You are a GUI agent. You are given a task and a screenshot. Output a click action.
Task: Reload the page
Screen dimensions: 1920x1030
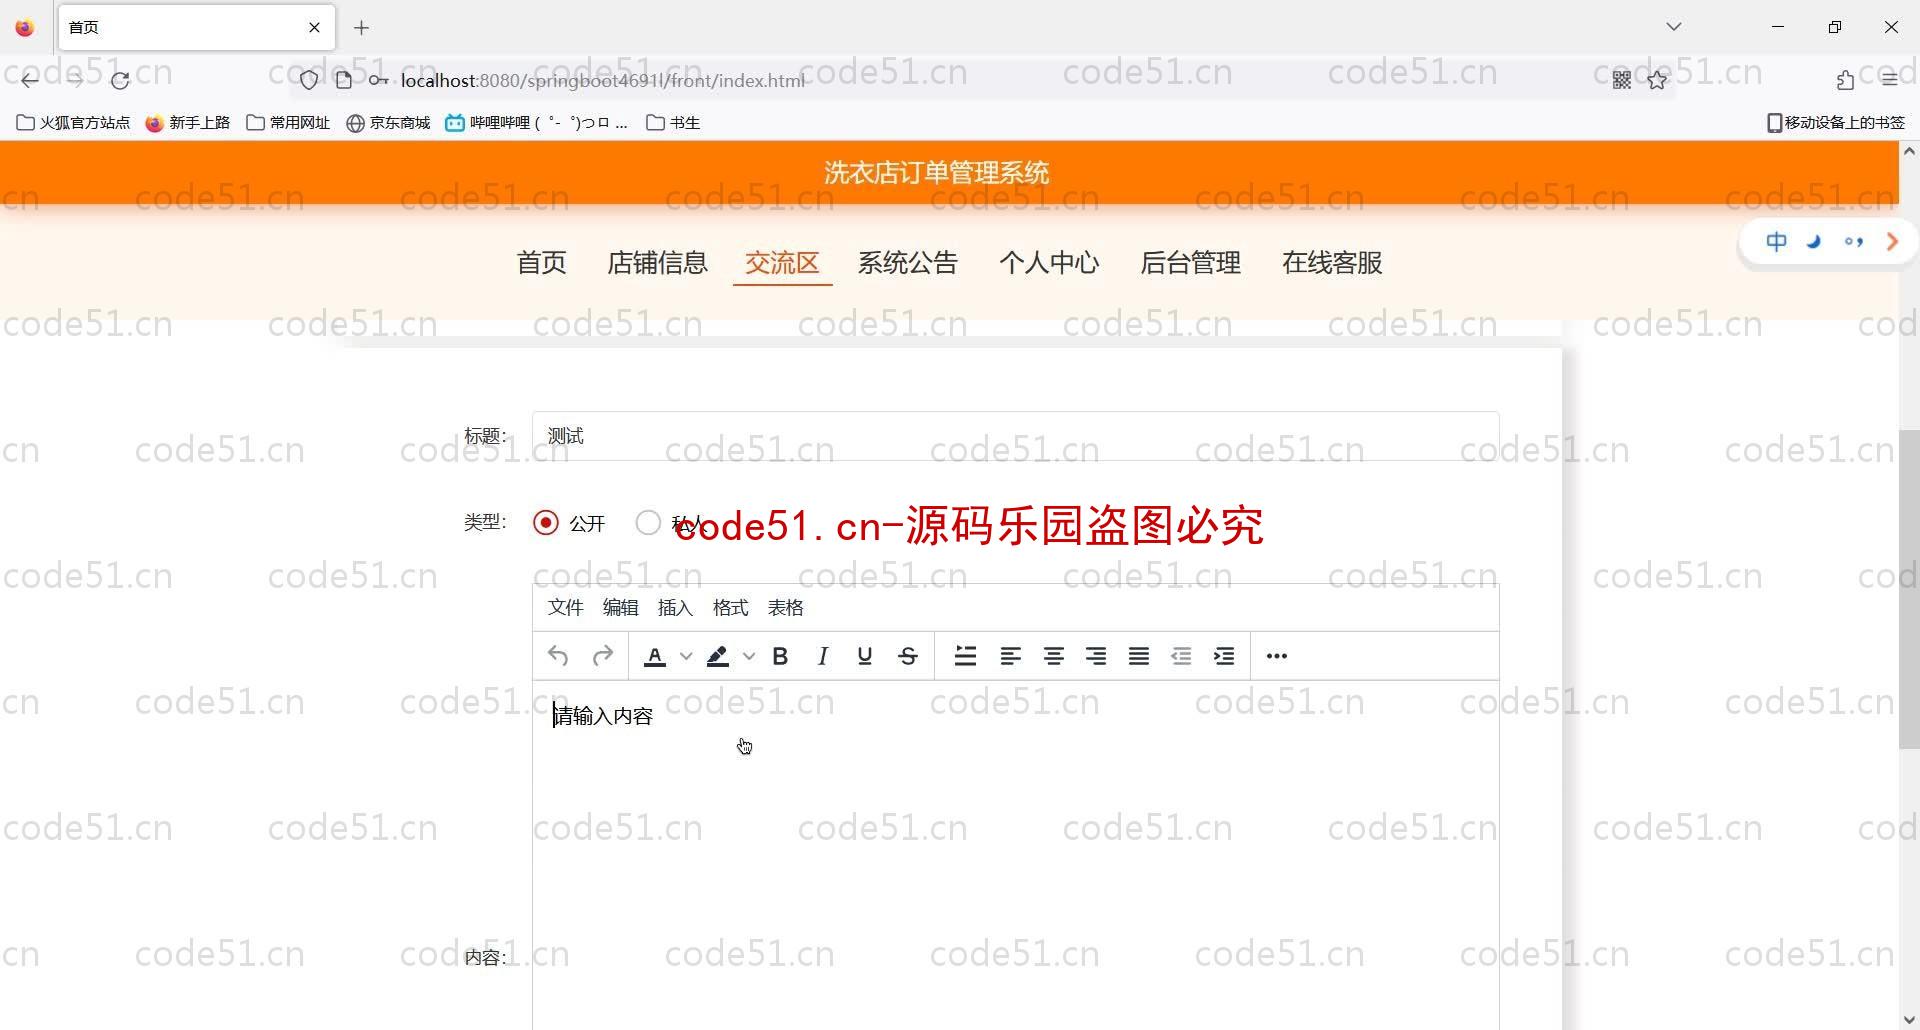click(x=120, y=80)
